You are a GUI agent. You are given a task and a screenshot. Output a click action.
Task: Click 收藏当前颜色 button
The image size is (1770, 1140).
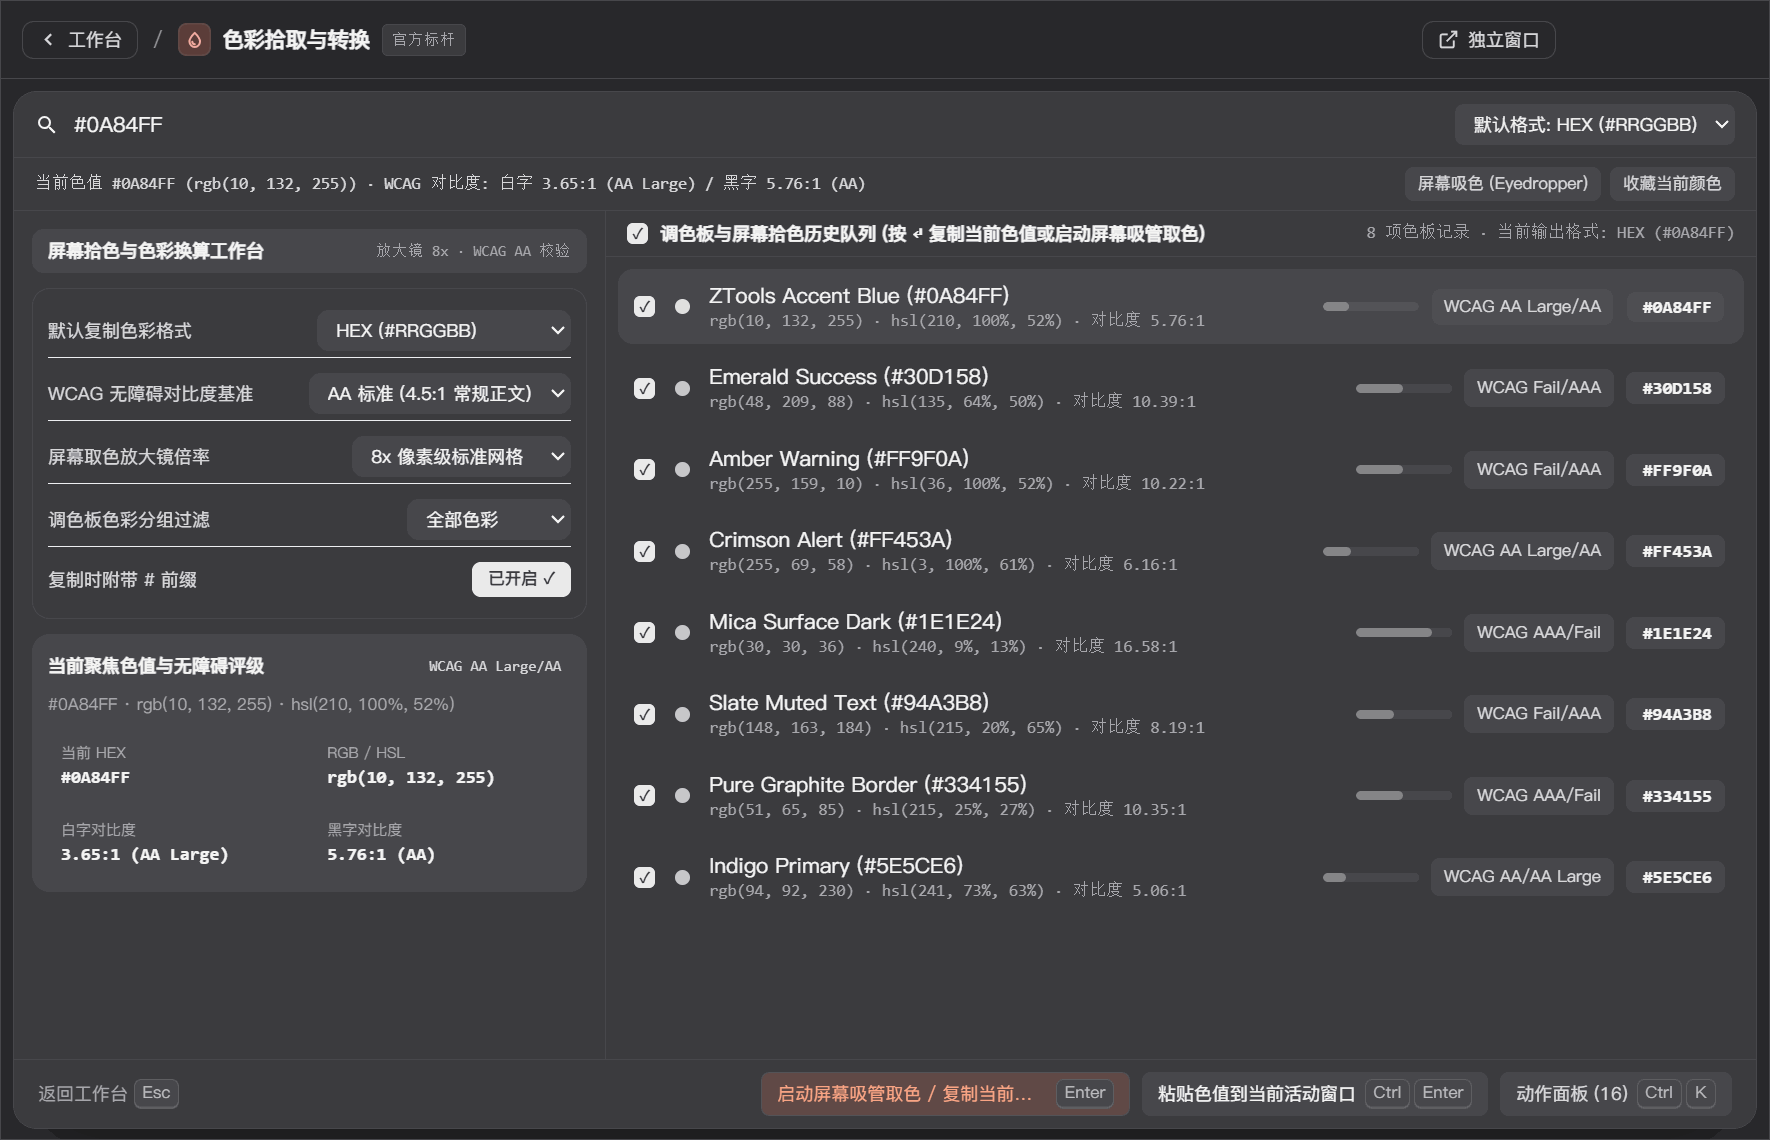[1671, 184]
